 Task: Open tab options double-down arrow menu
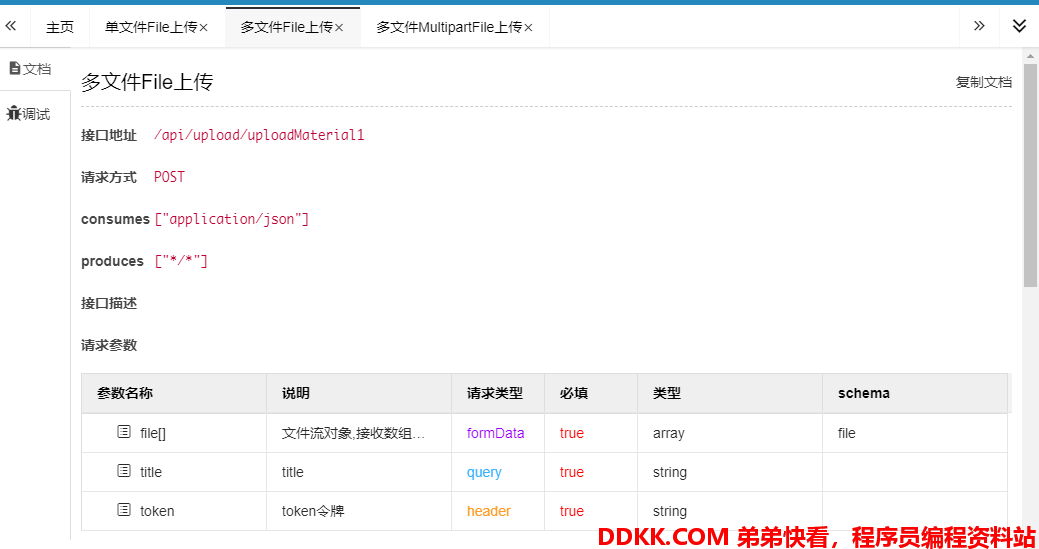[1019, 26]
